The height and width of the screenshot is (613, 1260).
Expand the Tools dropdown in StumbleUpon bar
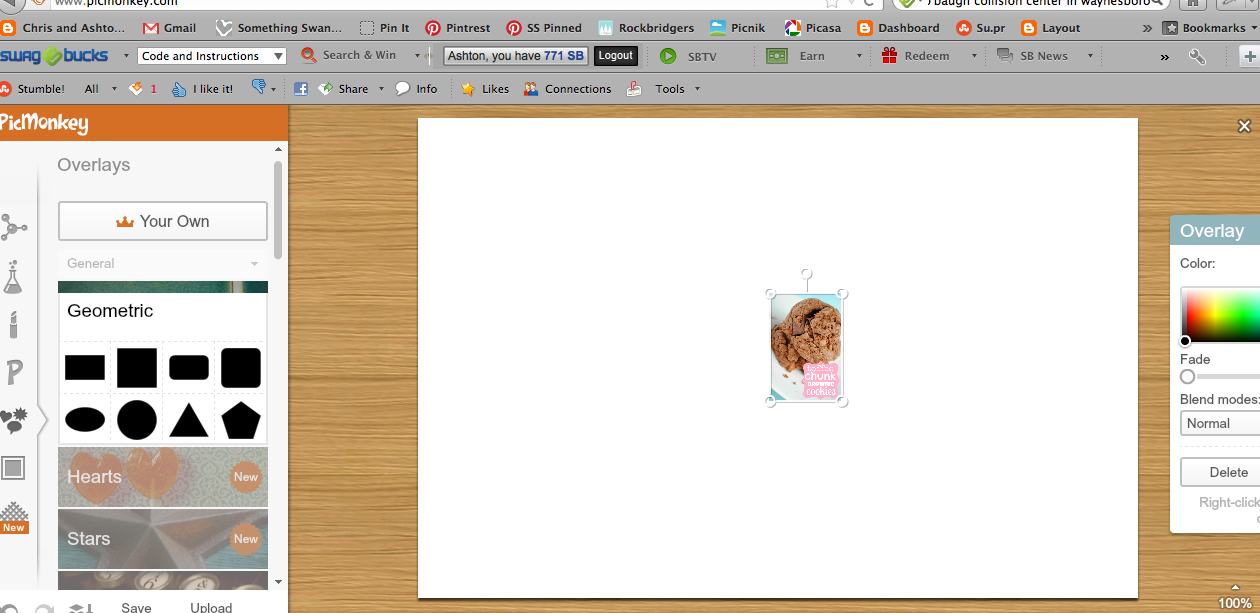[697, 89]
